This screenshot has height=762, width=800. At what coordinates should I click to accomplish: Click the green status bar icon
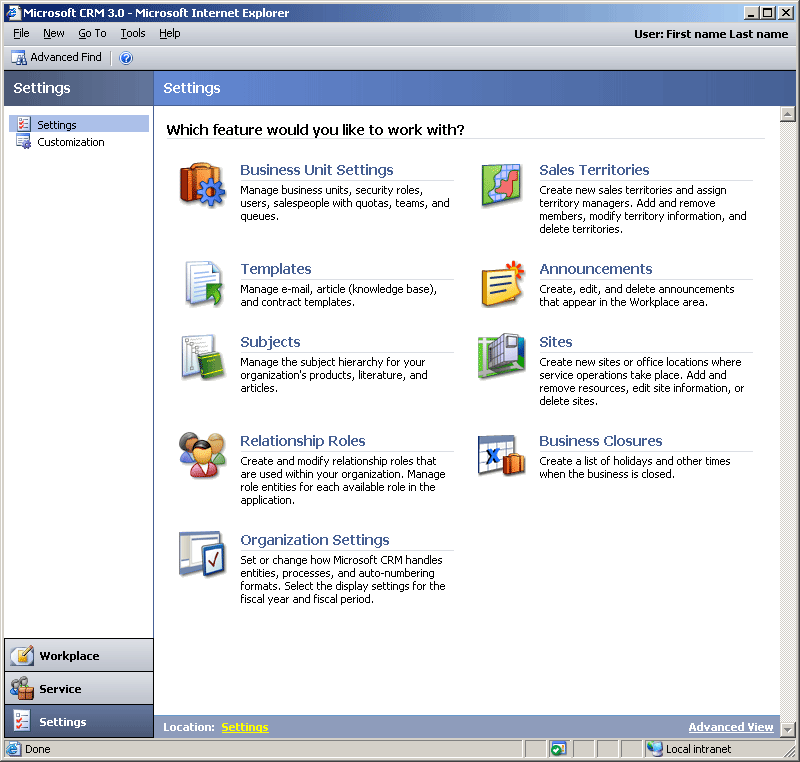pyautogui.click(x=558, y=749)
